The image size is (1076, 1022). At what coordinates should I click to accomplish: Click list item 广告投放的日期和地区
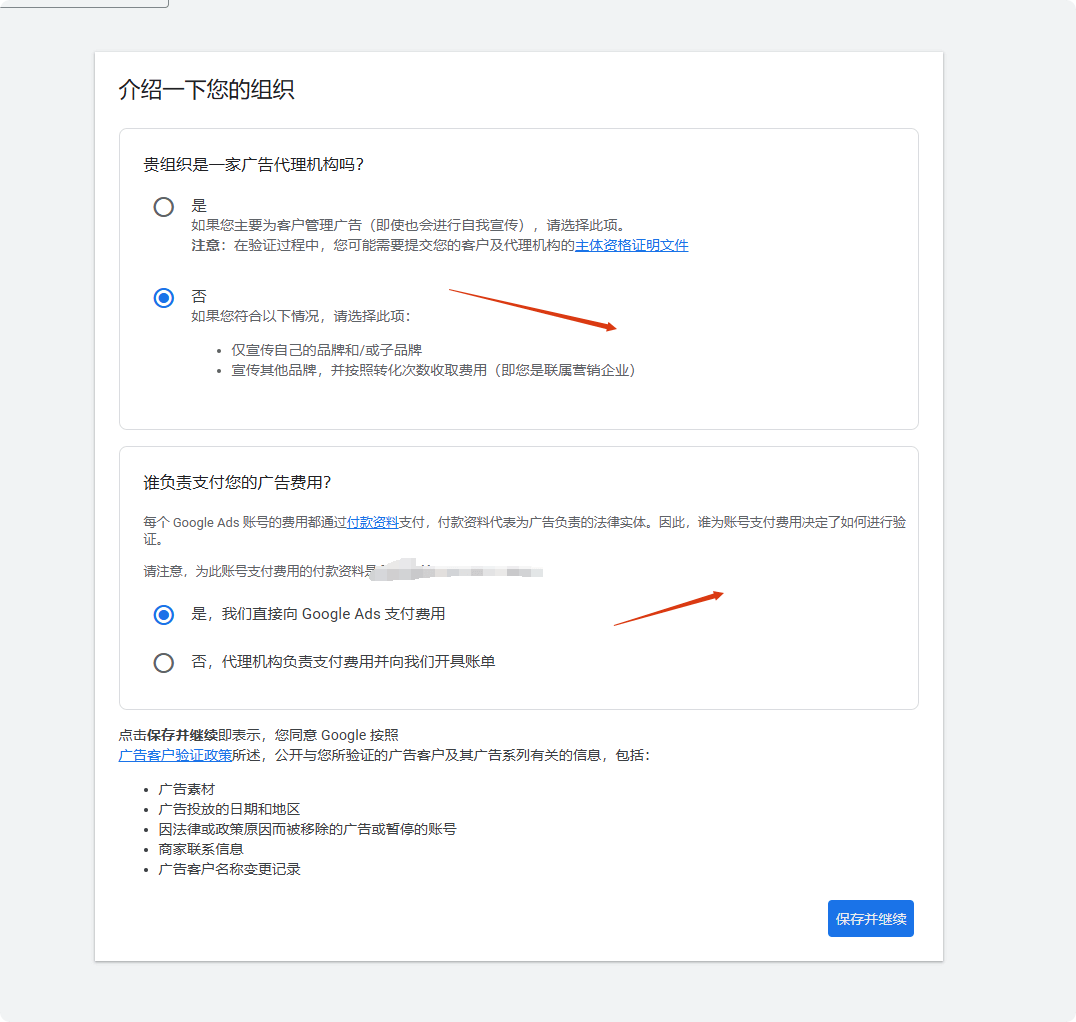[x=229, y=809]
